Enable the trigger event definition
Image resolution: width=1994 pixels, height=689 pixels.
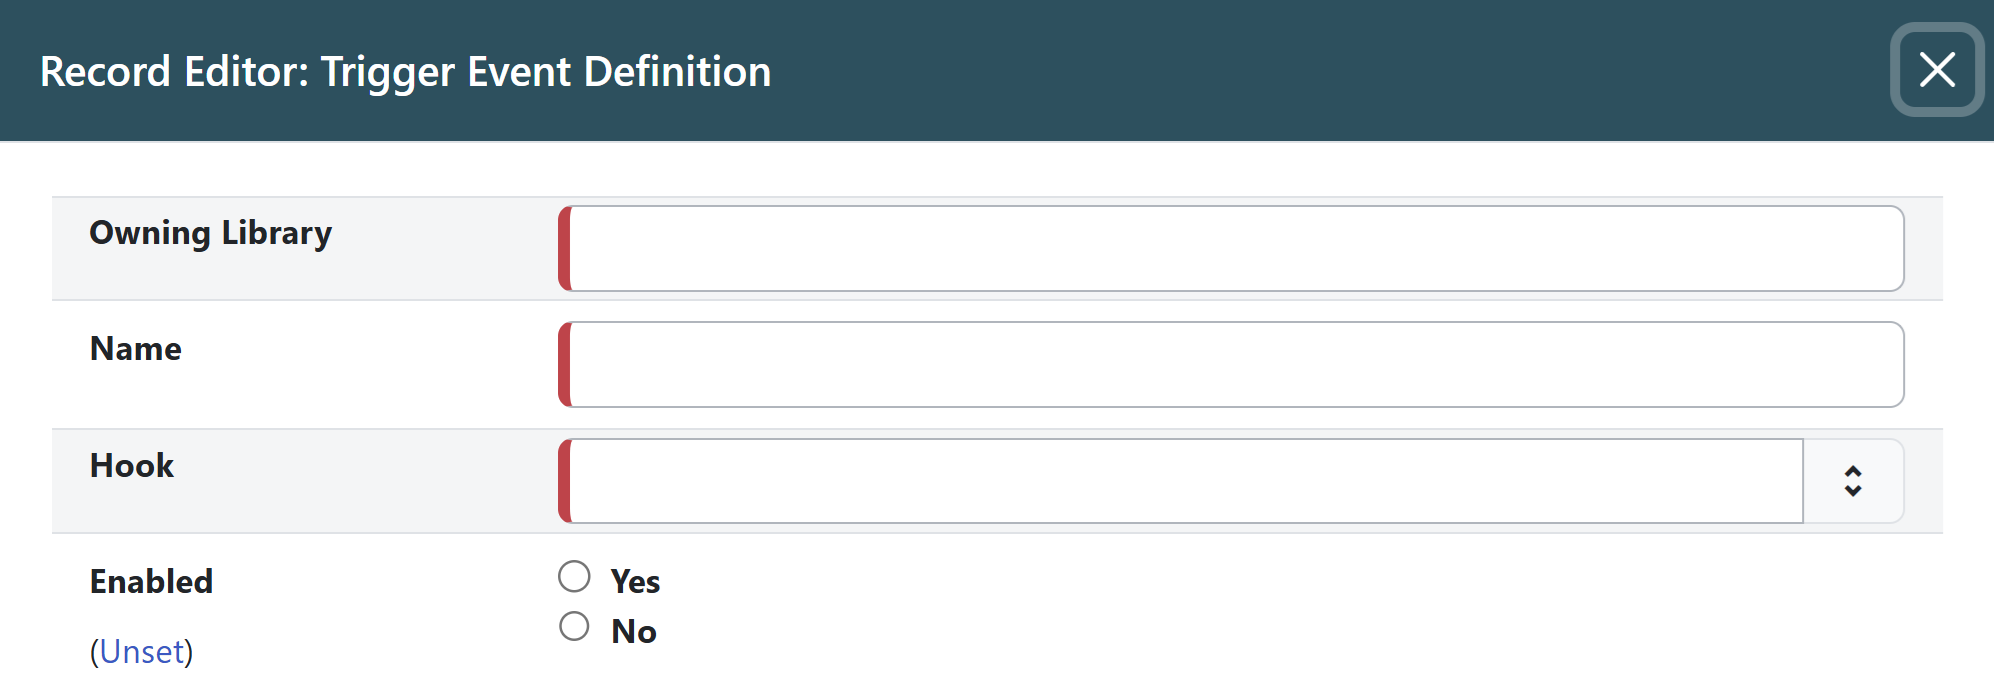(574, 576)
